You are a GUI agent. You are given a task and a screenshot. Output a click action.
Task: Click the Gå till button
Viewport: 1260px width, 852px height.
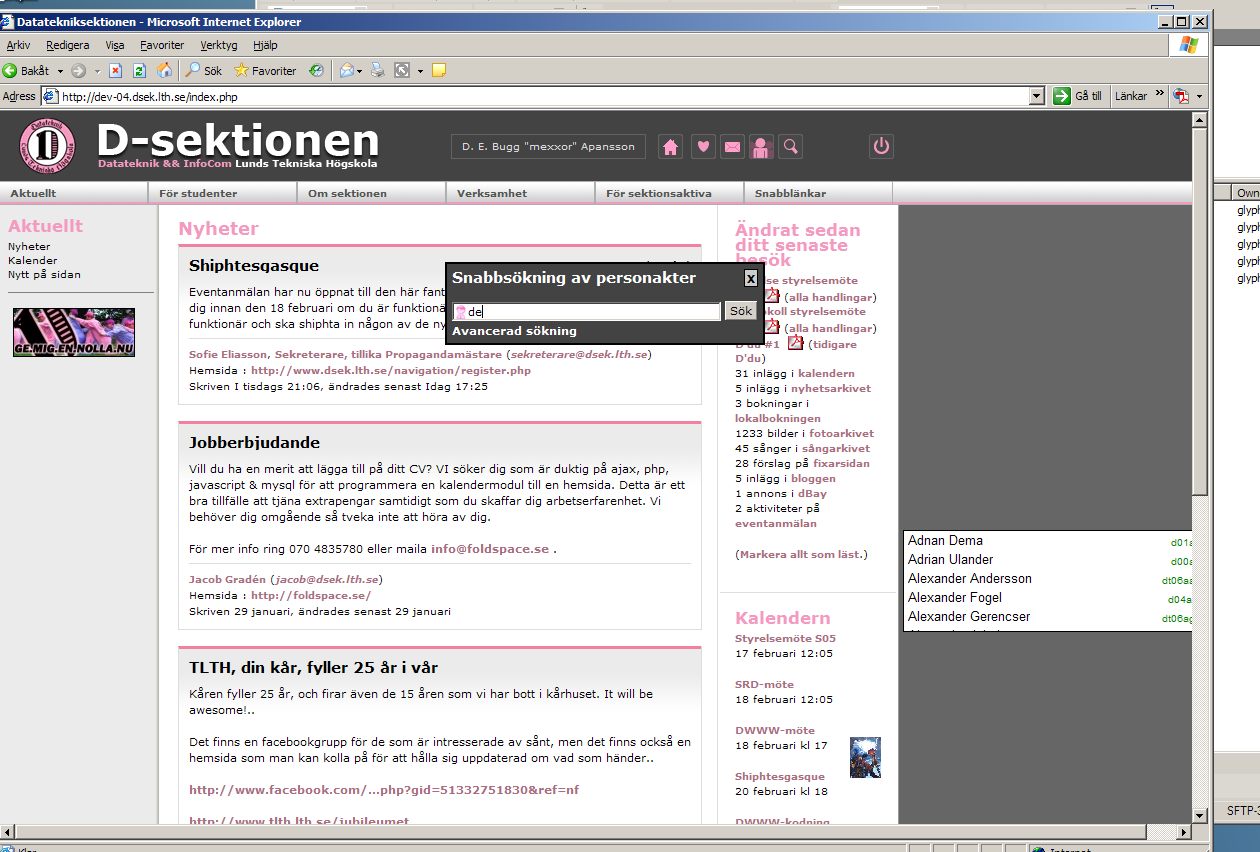[x=1078, y=96]
